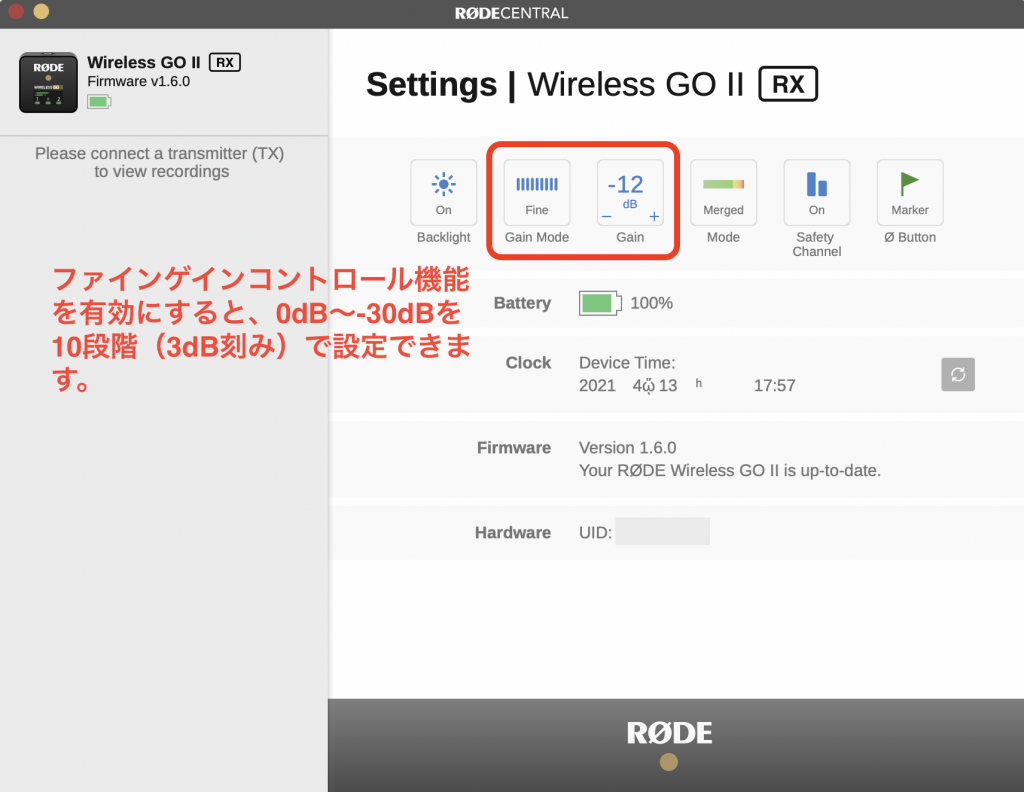
Task: Click the Device Time label
Action: tap(627, 363)
